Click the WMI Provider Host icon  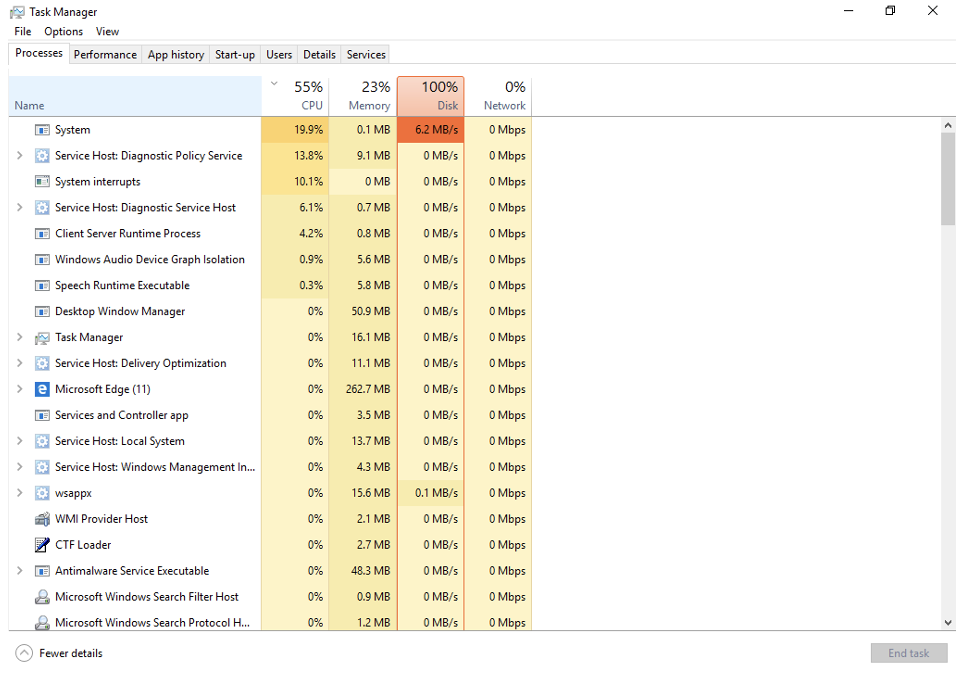[42, 518]
